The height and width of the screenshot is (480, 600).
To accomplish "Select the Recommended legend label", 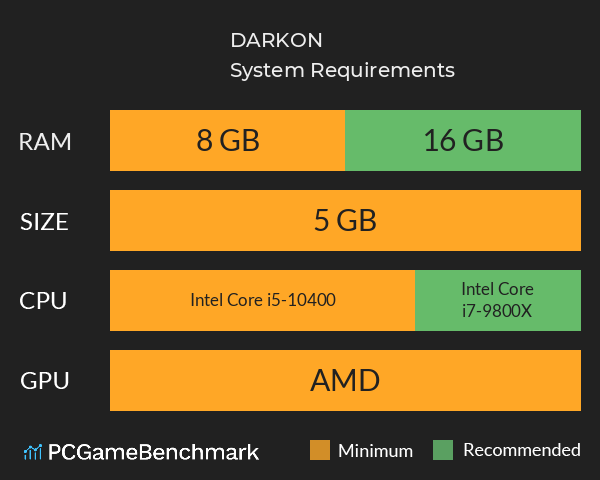I will (521, 451).
